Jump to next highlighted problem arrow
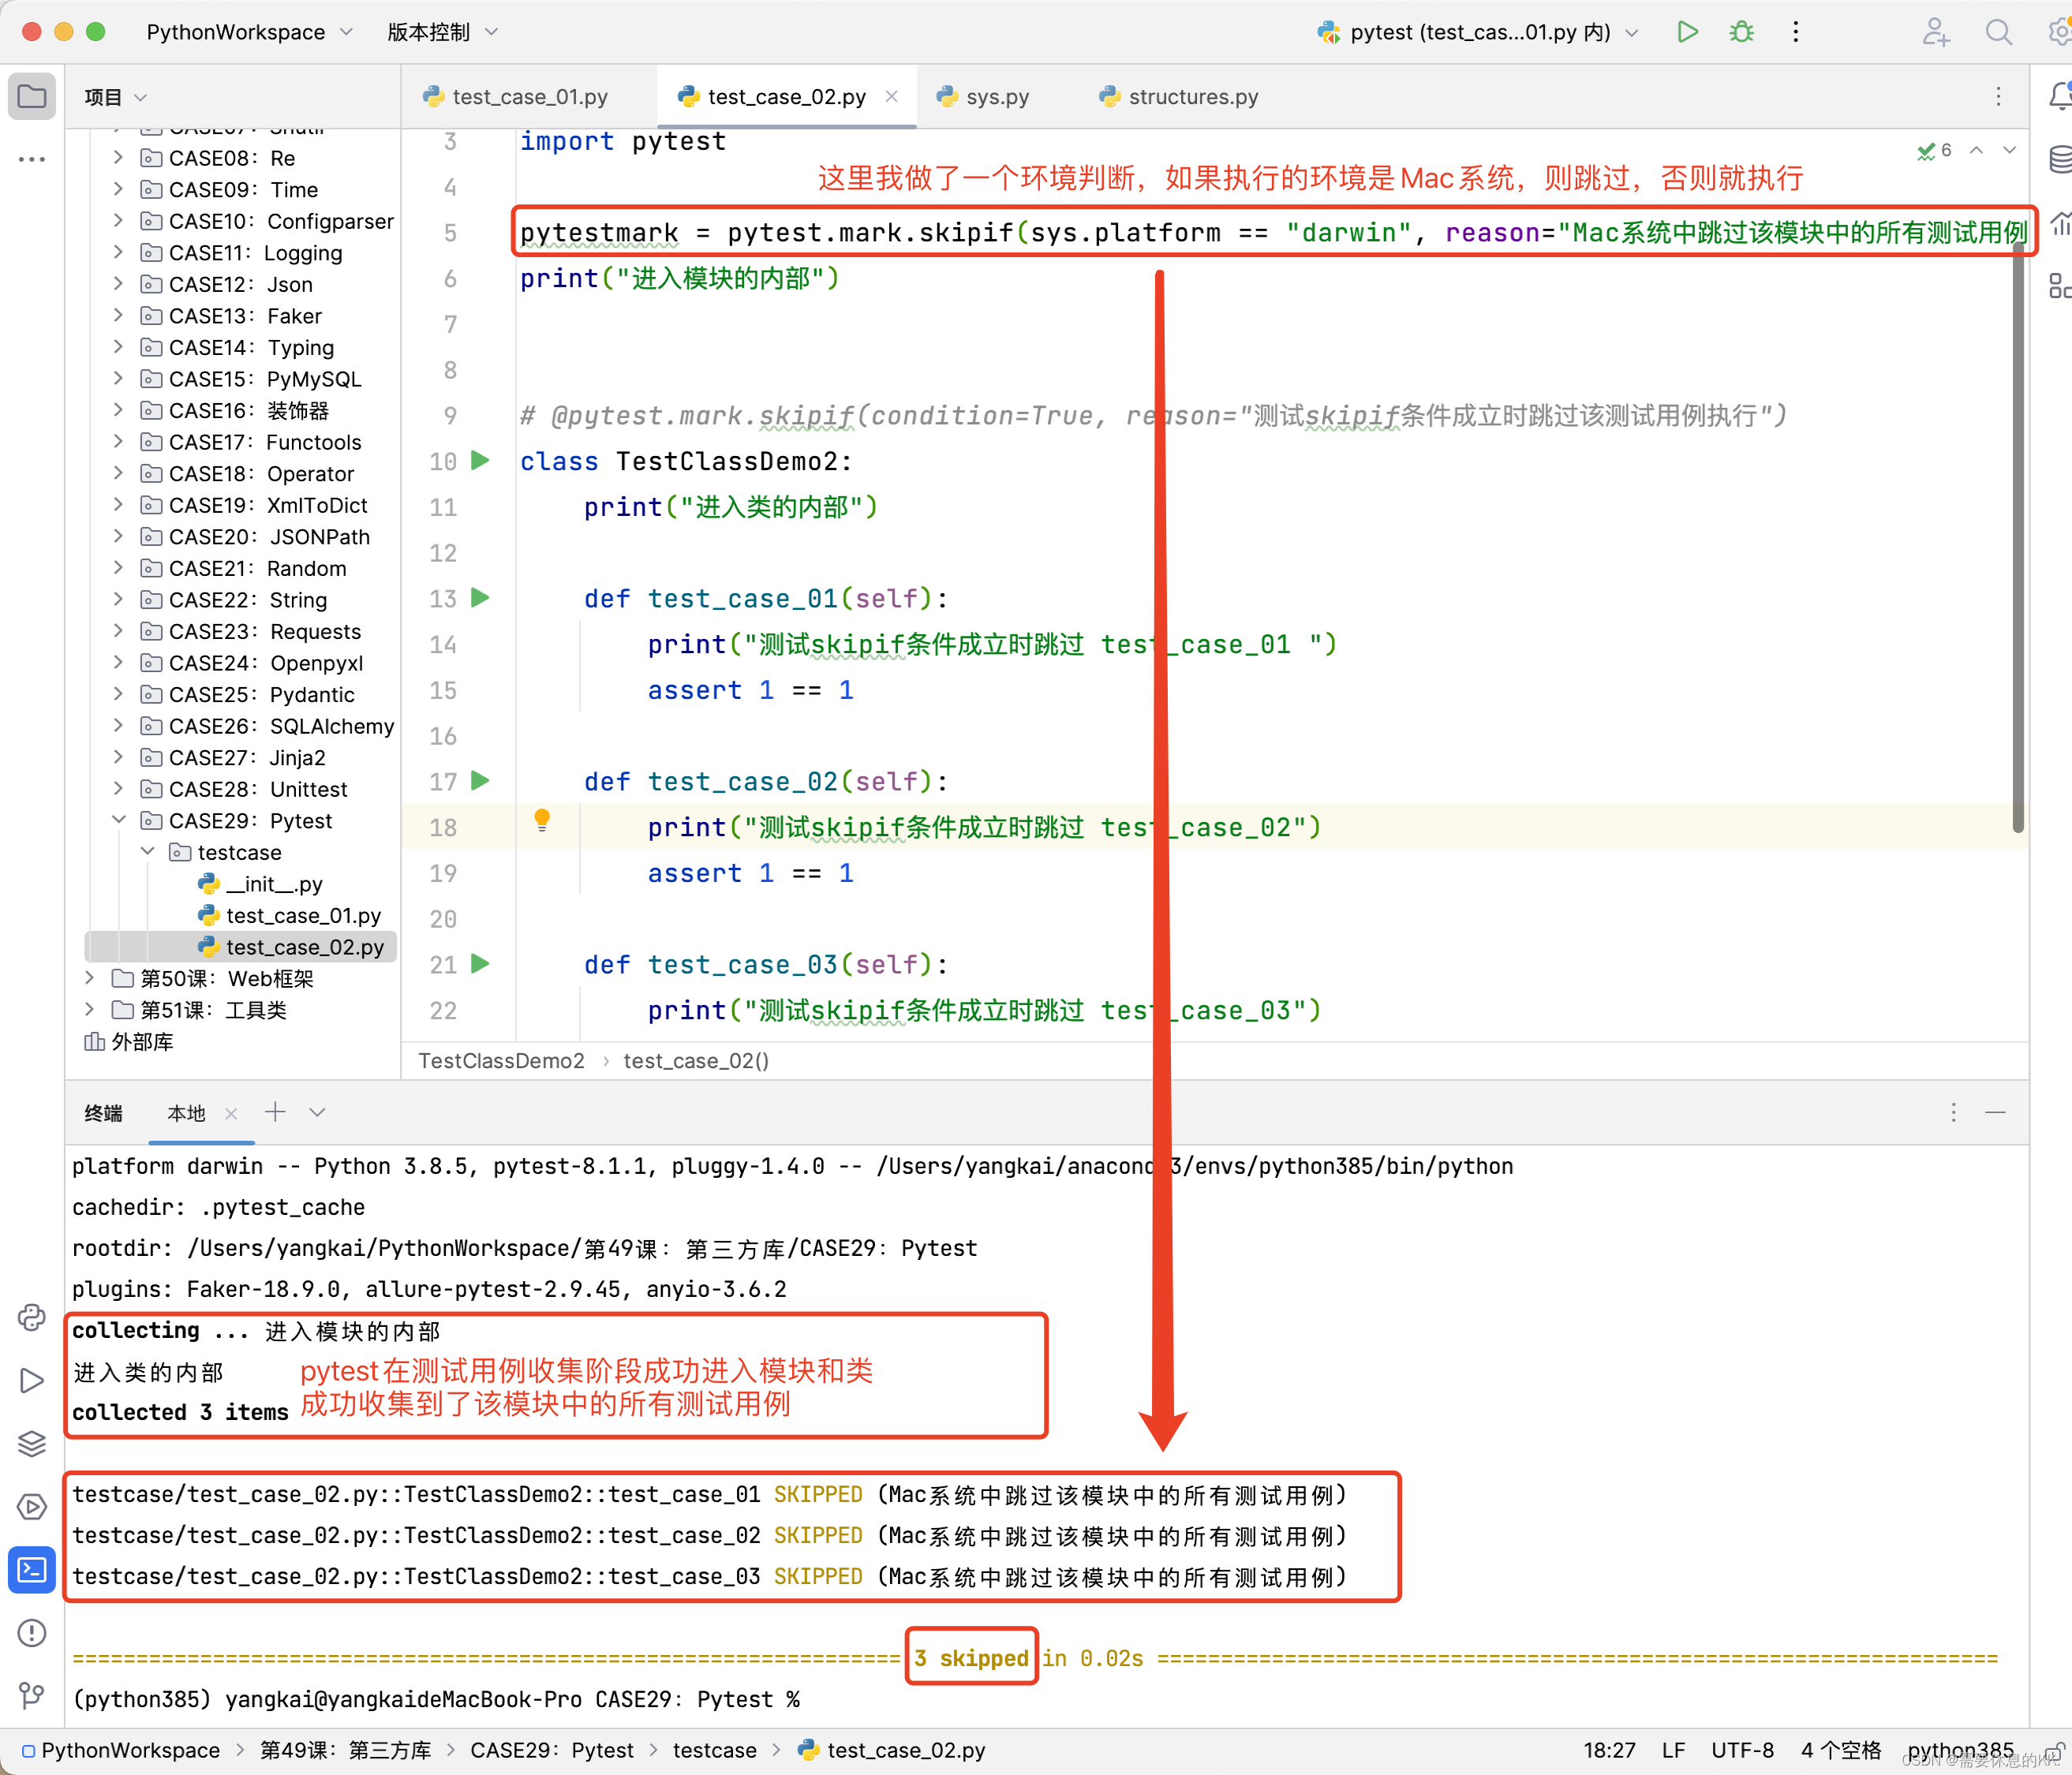 click(x=2008, y=150)
